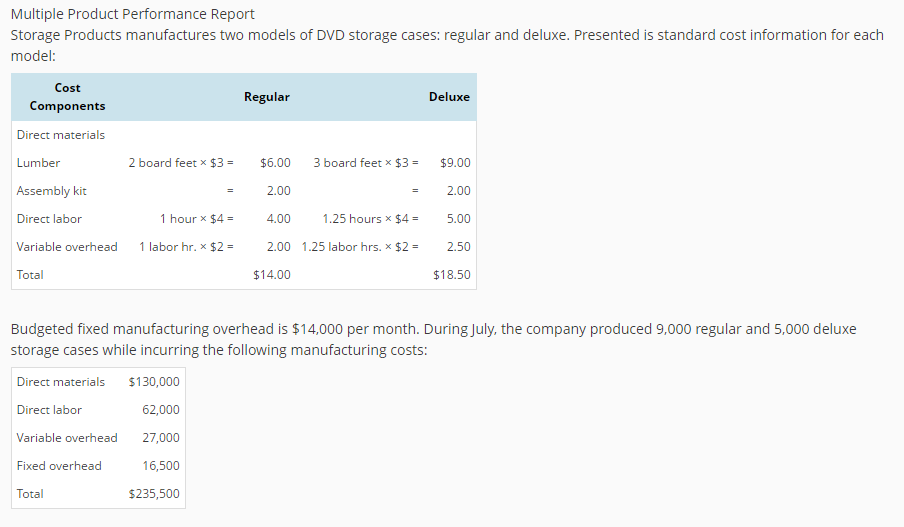
Task: Click the 'Budgeted fixed manufacturing overhead' paragraph
Action: click(432, 339)
